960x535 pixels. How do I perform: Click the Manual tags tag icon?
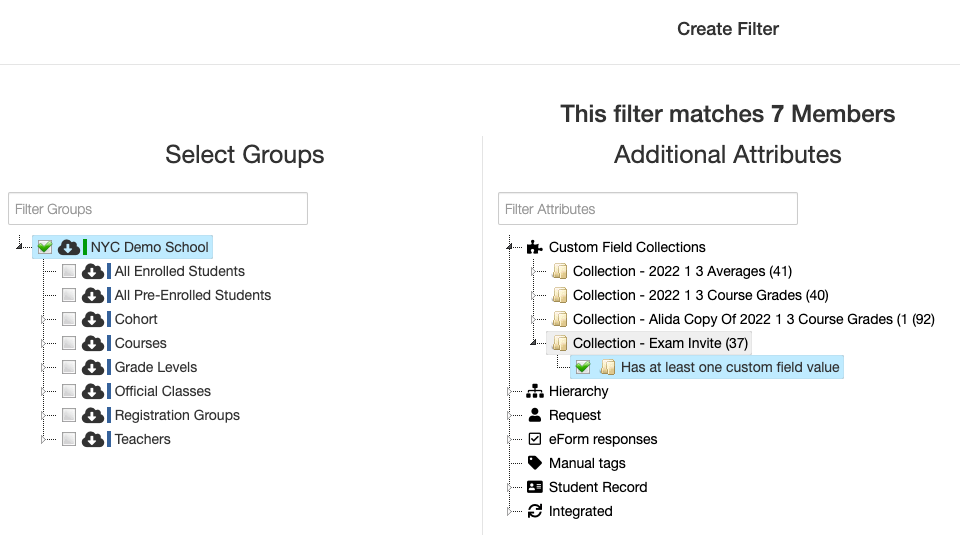click(x=534, y=463)
